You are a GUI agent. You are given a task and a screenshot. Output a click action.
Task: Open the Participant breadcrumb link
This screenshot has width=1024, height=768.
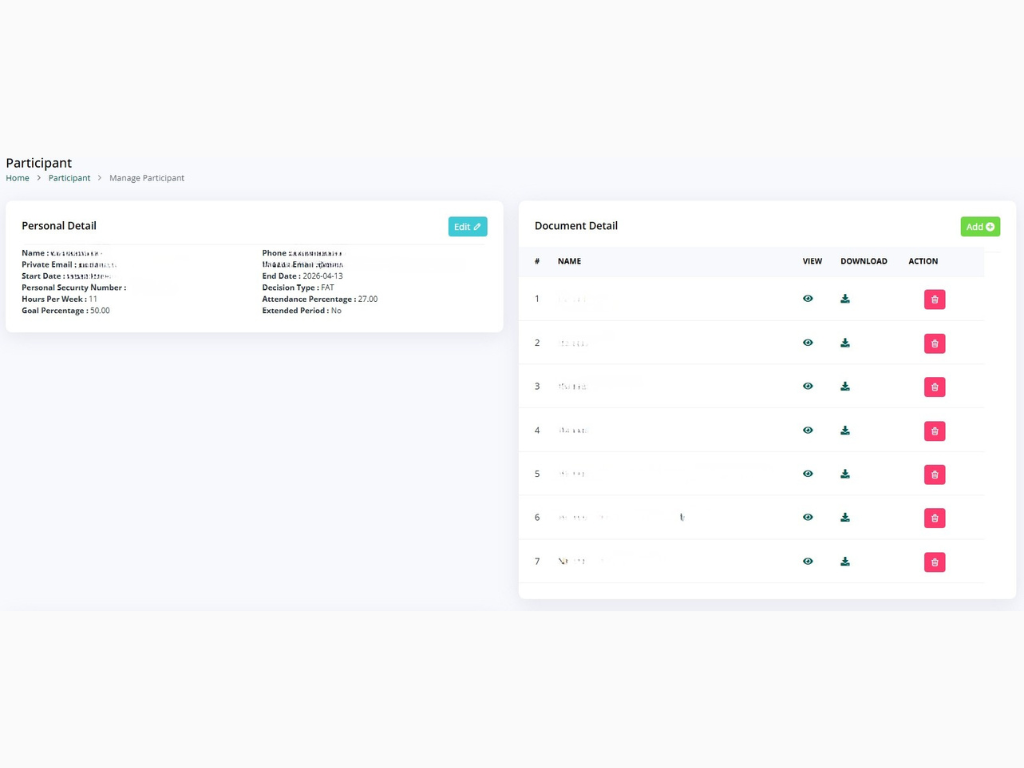pos(69,178)
